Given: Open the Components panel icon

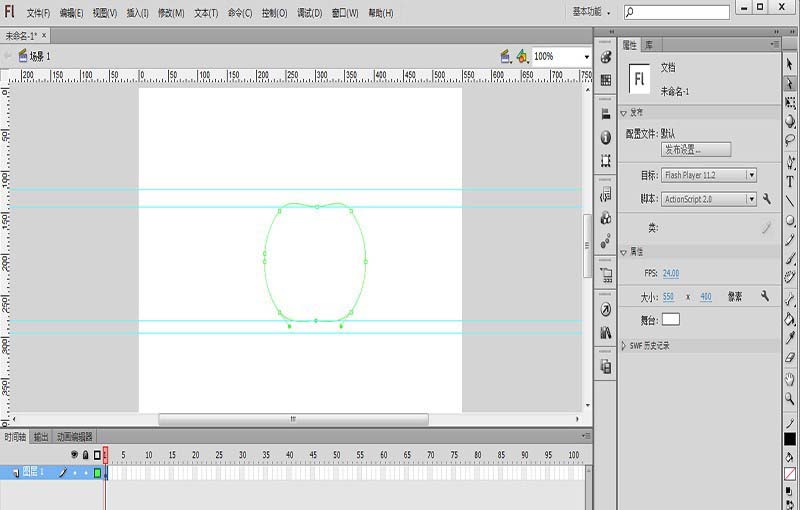Looking at the screenshot, I should tap(606, 218).
